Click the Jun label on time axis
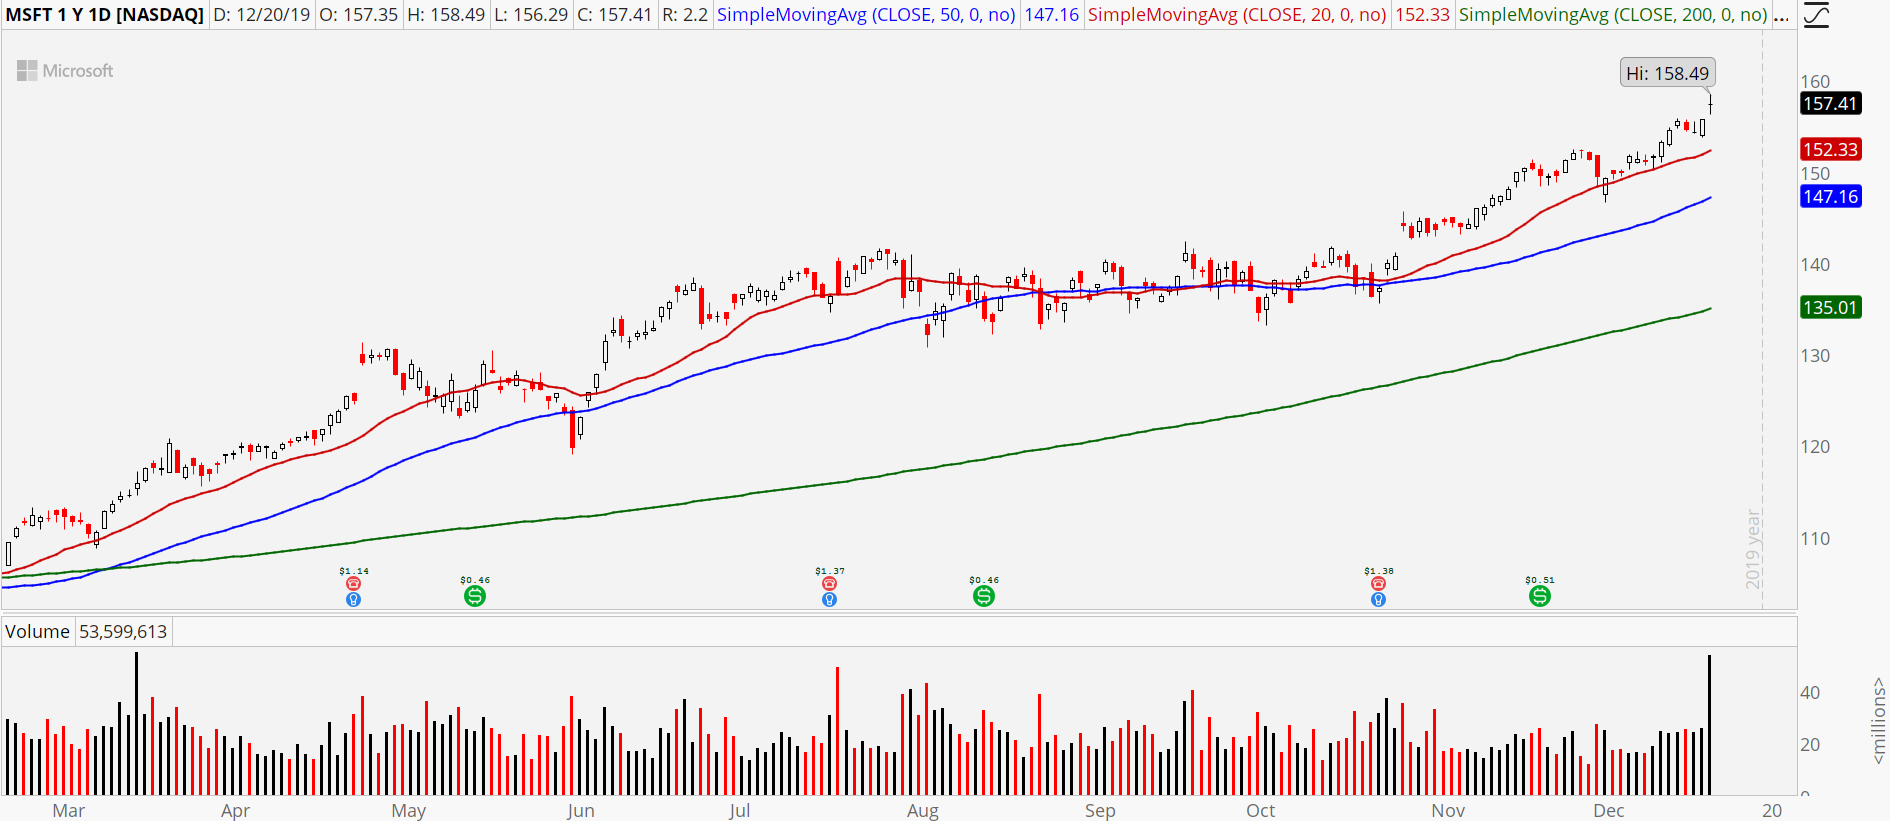 click(x=580, y=811)
